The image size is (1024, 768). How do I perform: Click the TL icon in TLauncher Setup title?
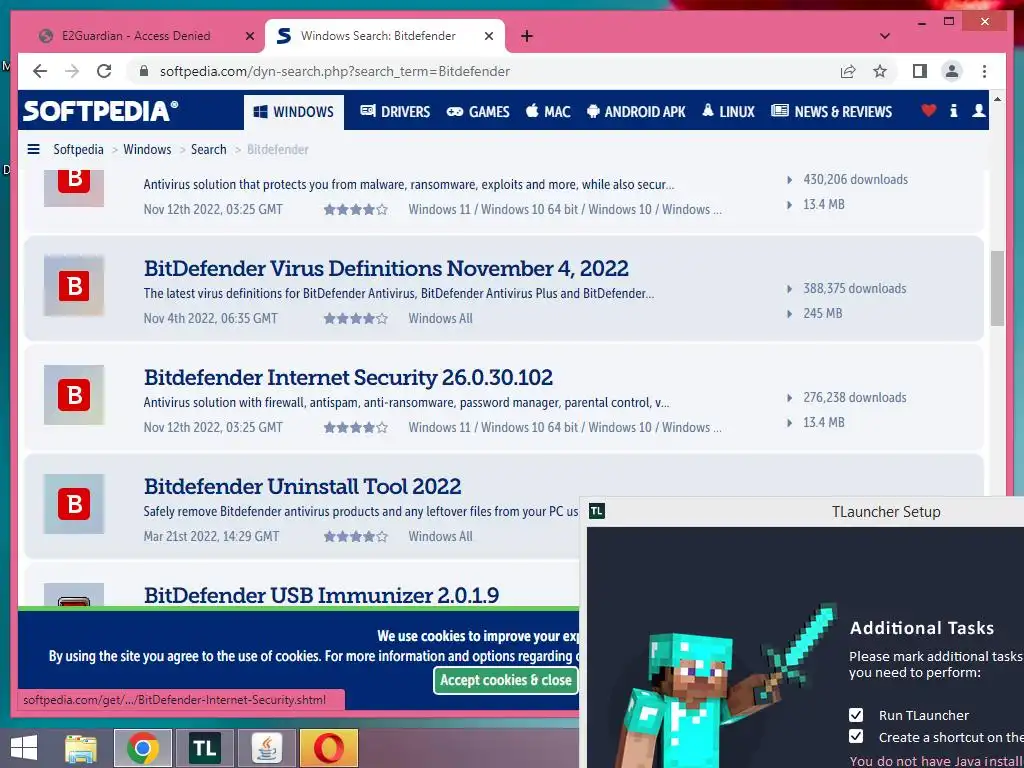pyautogui.click(x=596, y=511)
